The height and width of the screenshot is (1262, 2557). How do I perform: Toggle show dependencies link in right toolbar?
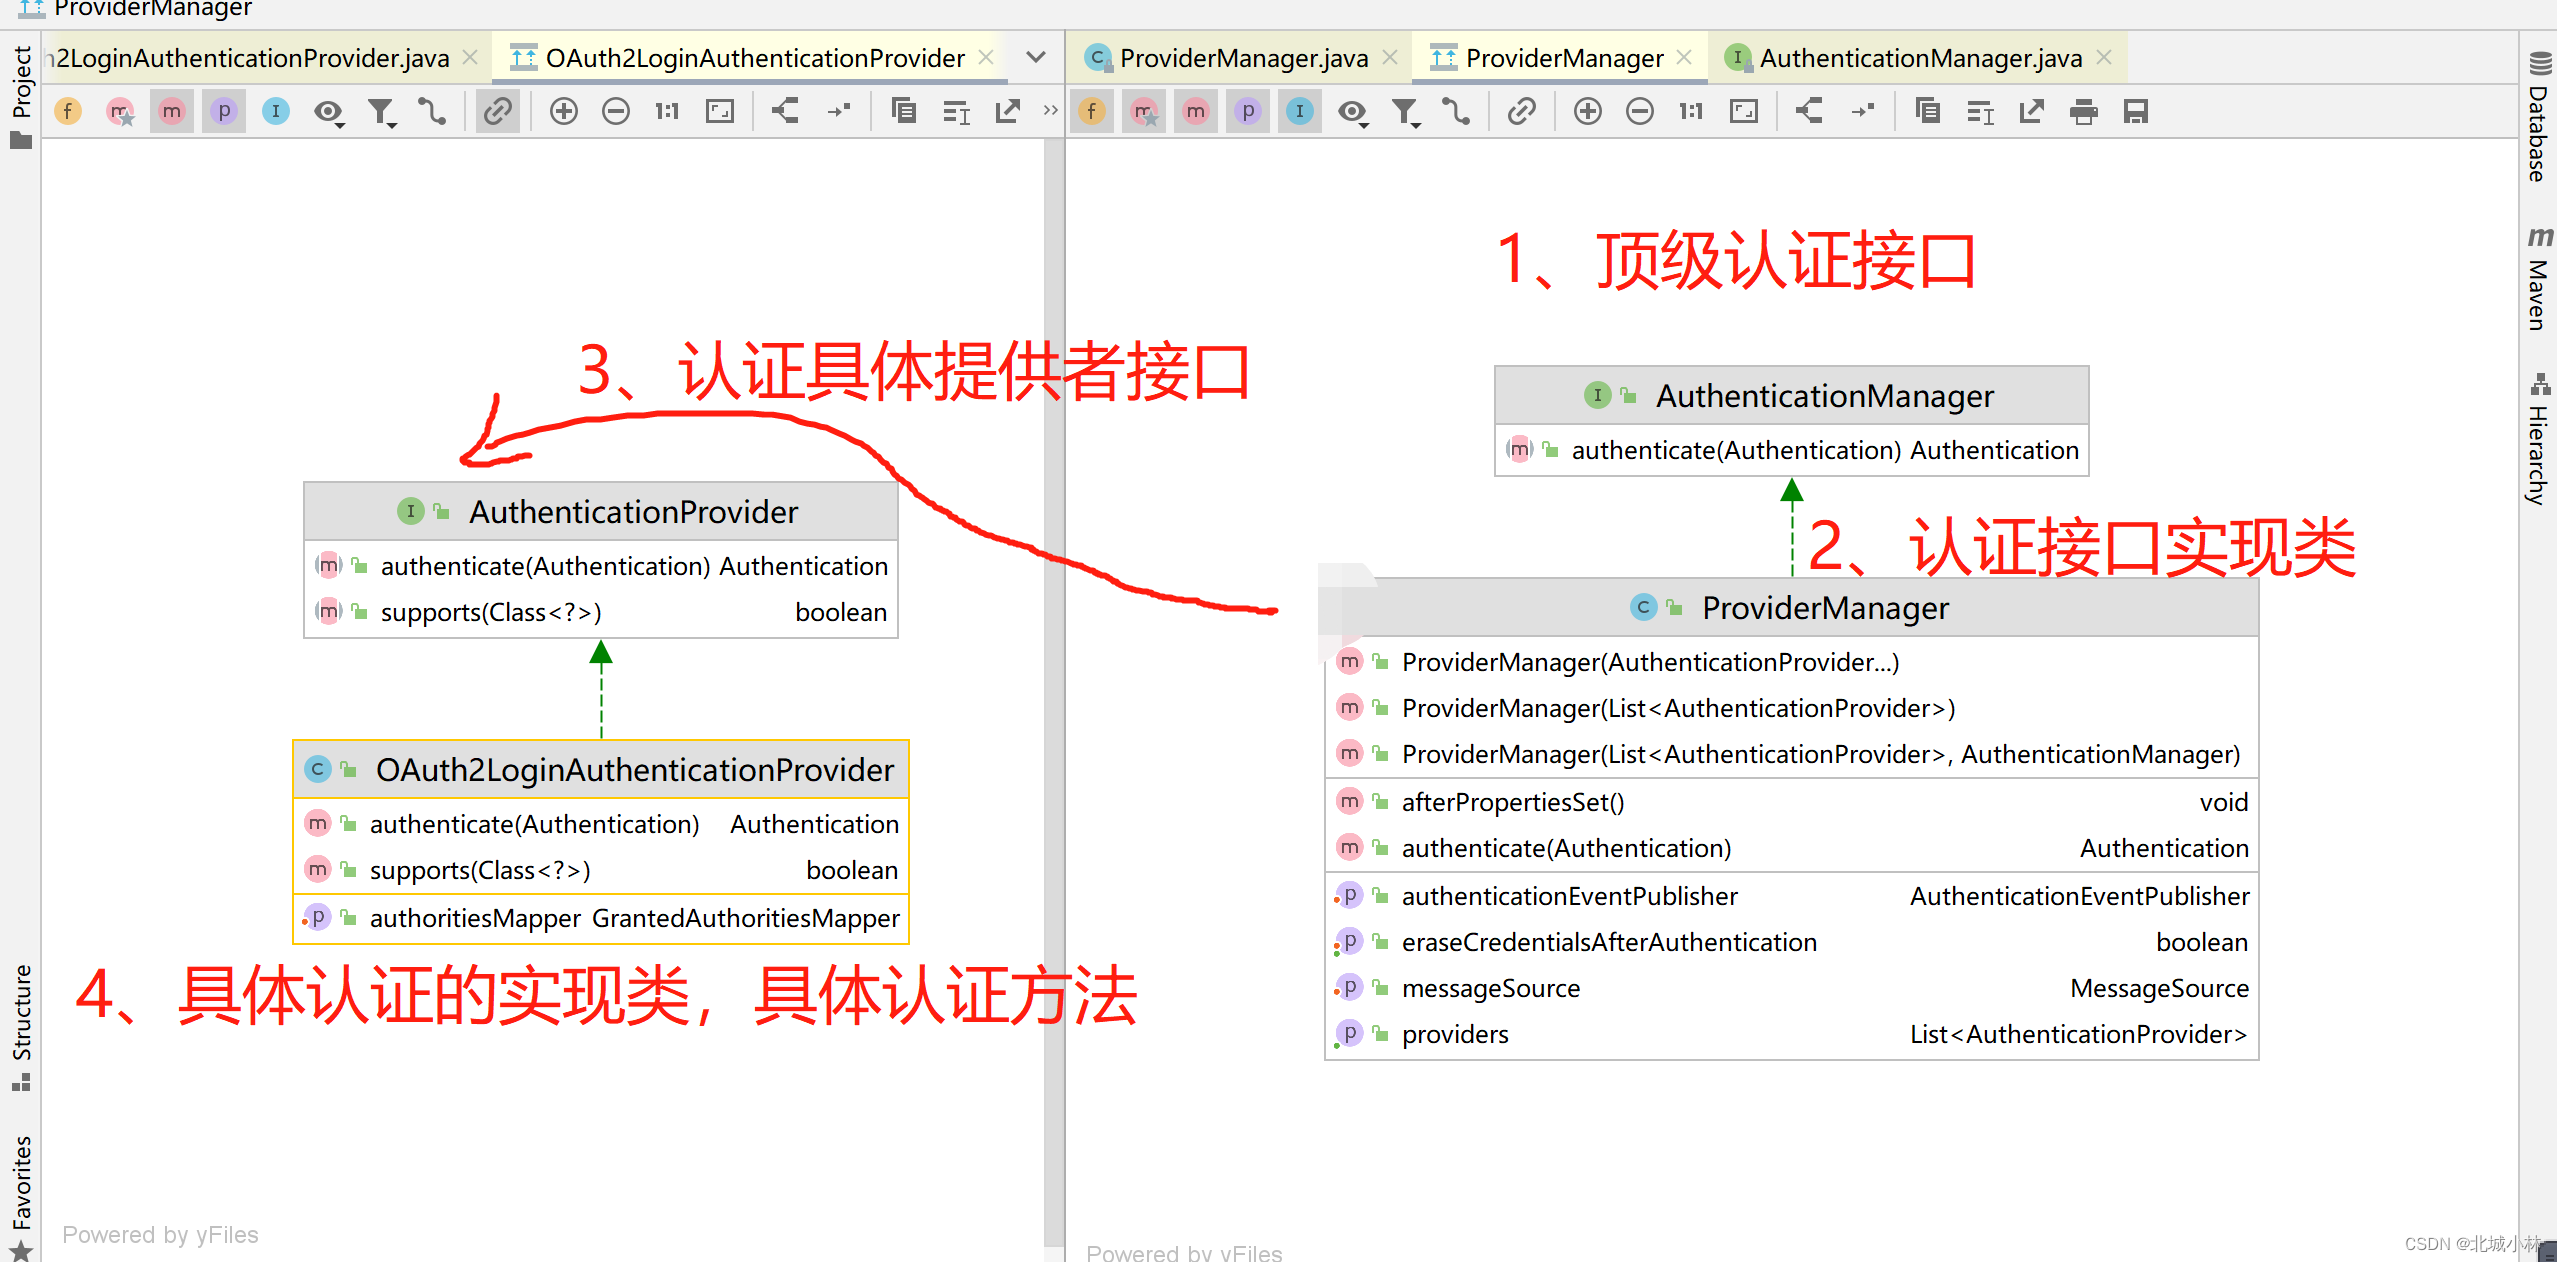point(1522,111)
